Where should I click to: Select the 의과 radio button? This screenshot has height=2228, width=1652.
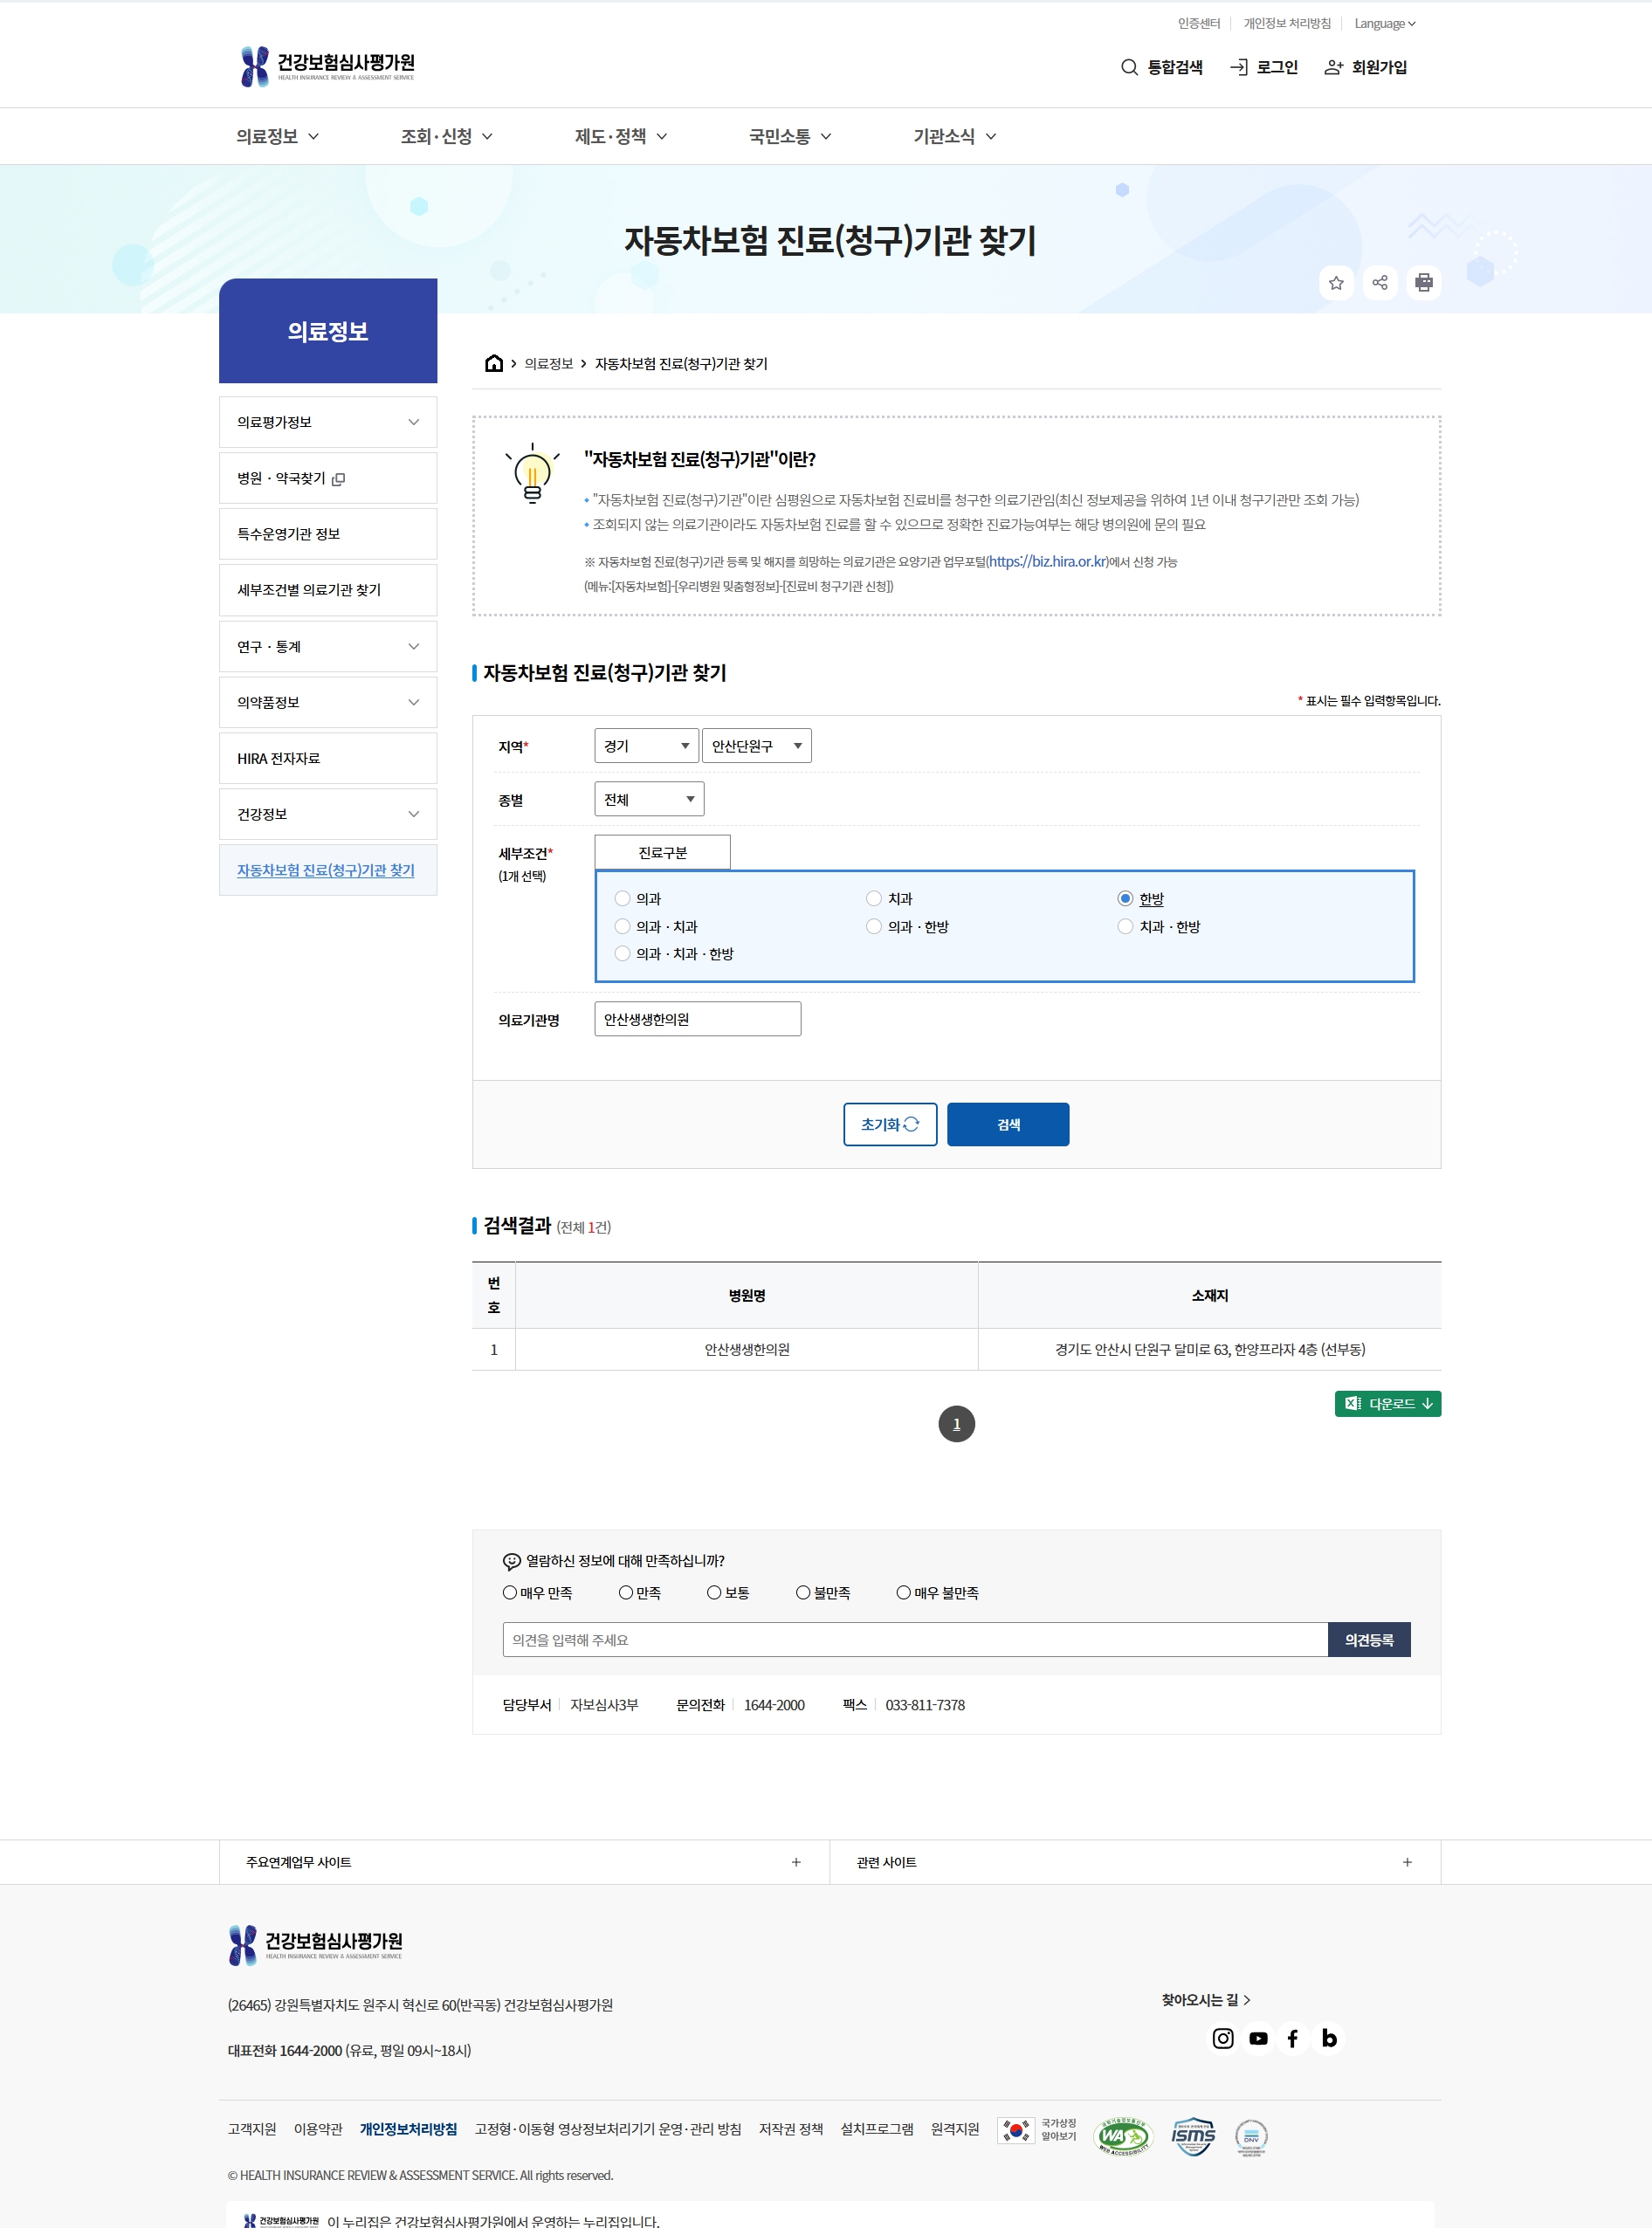[623, 898]
